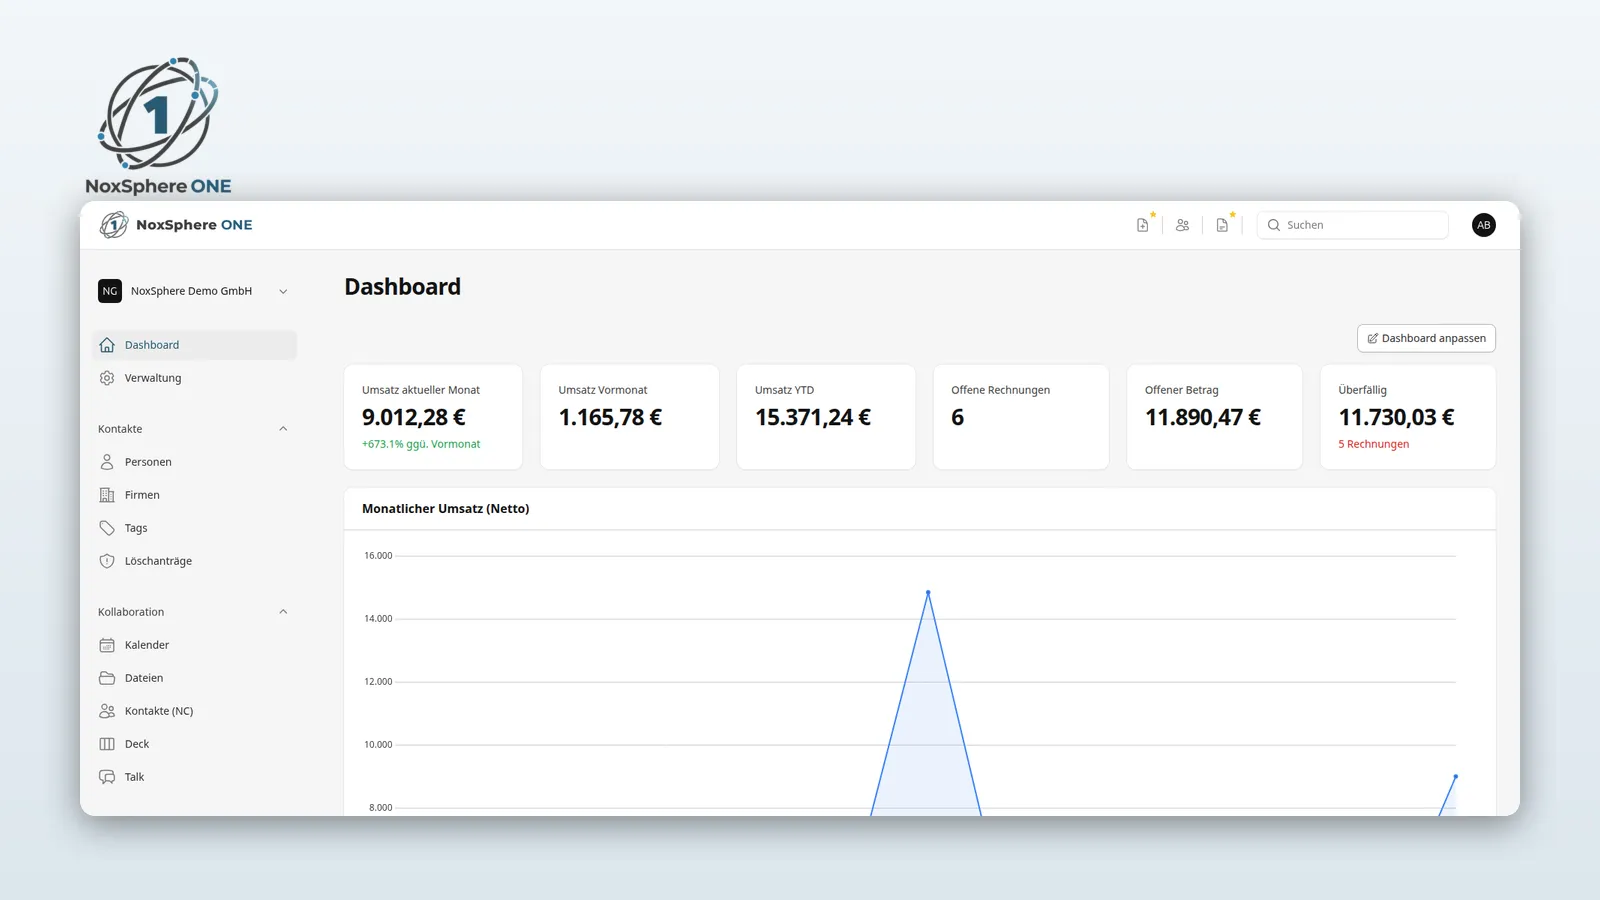Image resolution: width=1600 pixels, height=900 pixels.
Task: Click the NoxSphere ONE logo in header bar
Action: 176,225
